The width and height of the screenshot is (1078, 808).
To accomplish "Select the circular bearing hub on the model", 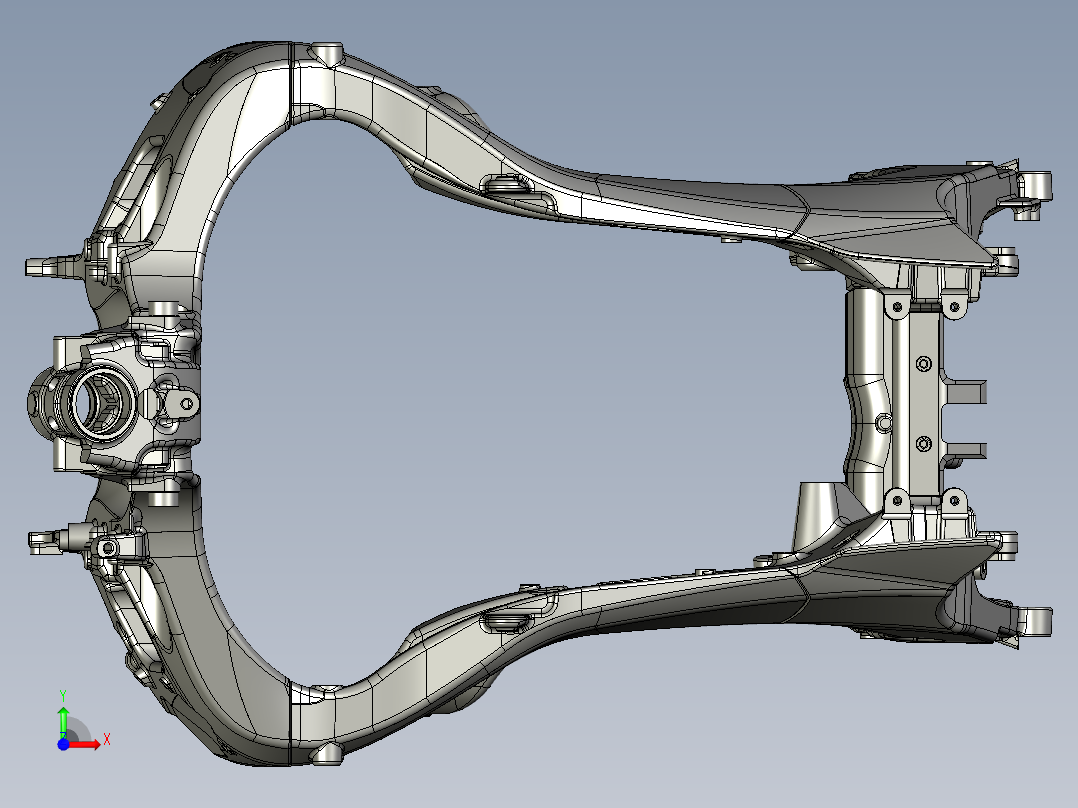I will tap(101, 404).
